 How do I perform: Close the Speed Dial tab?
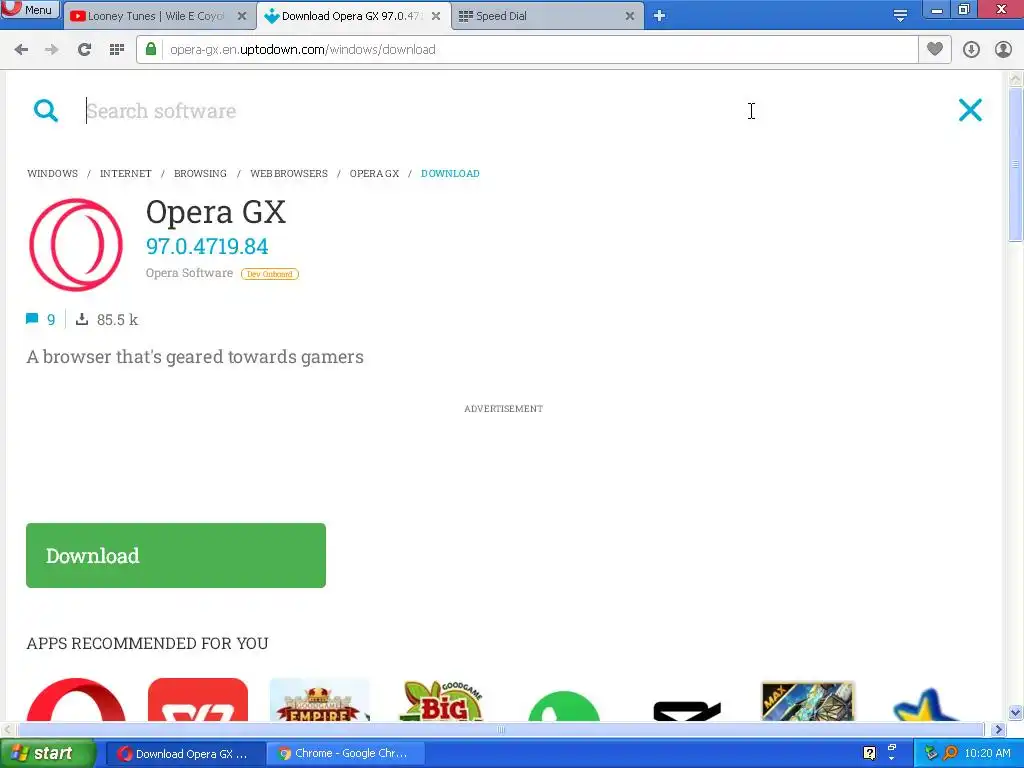tap(630, 16)
